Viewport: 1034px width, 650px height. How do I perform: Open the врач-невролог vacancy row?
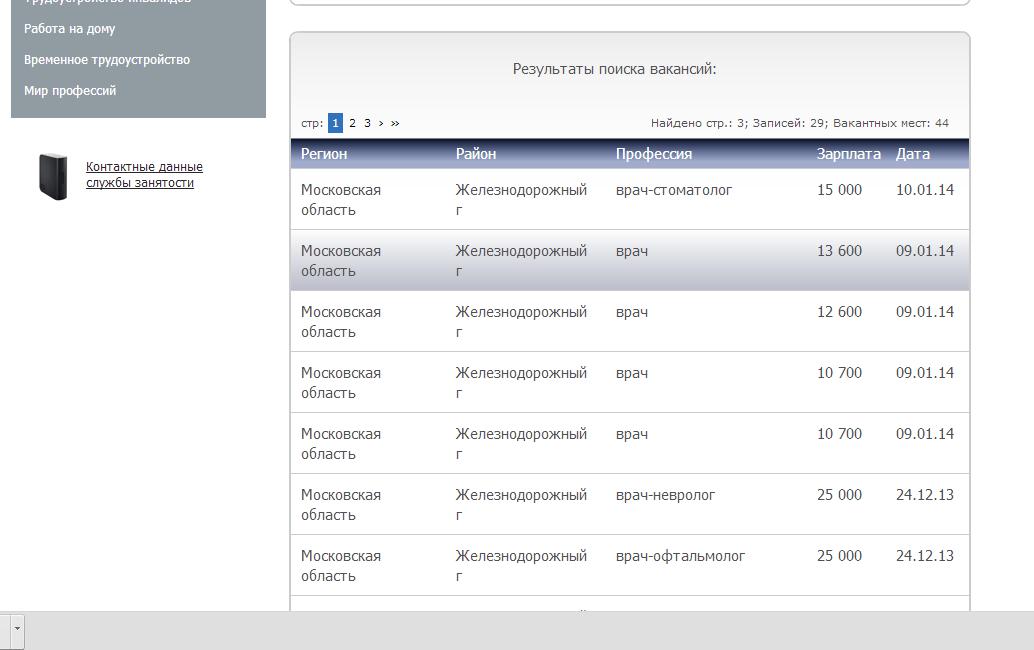(665, 495)
